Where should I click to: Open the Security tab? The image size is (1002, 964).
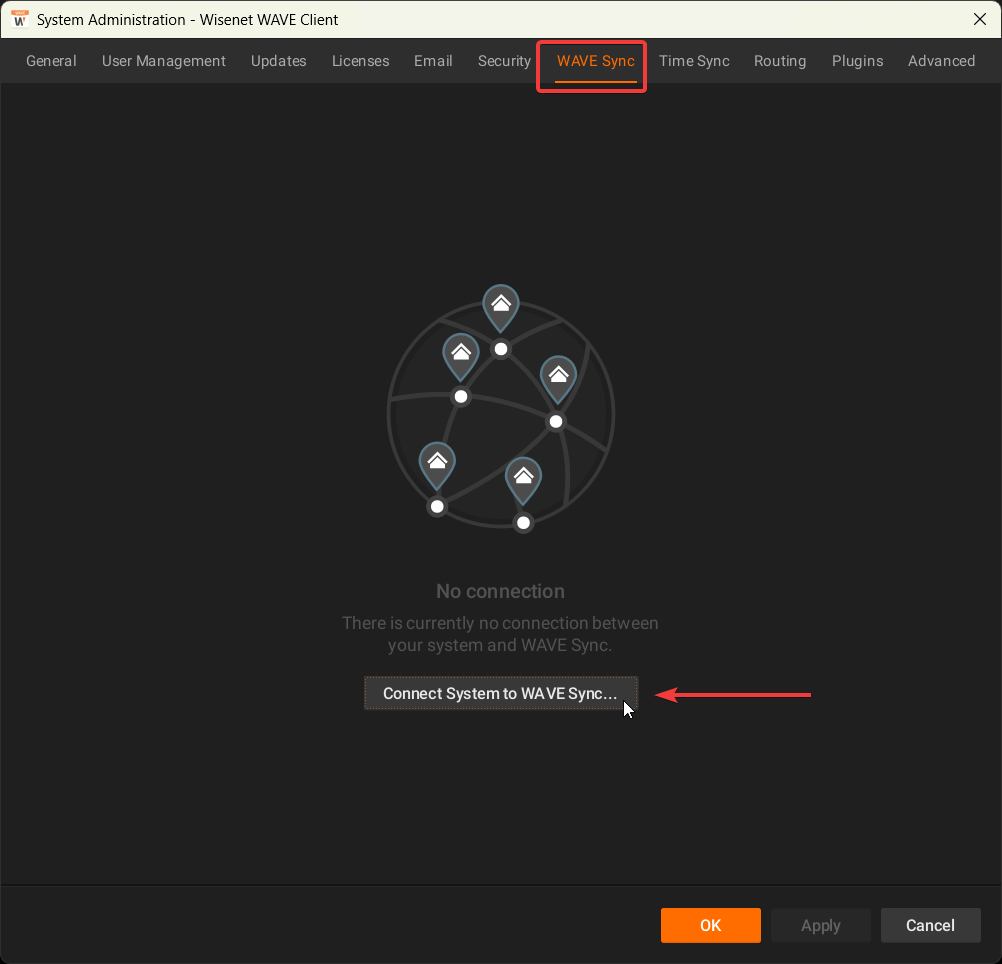504,61
